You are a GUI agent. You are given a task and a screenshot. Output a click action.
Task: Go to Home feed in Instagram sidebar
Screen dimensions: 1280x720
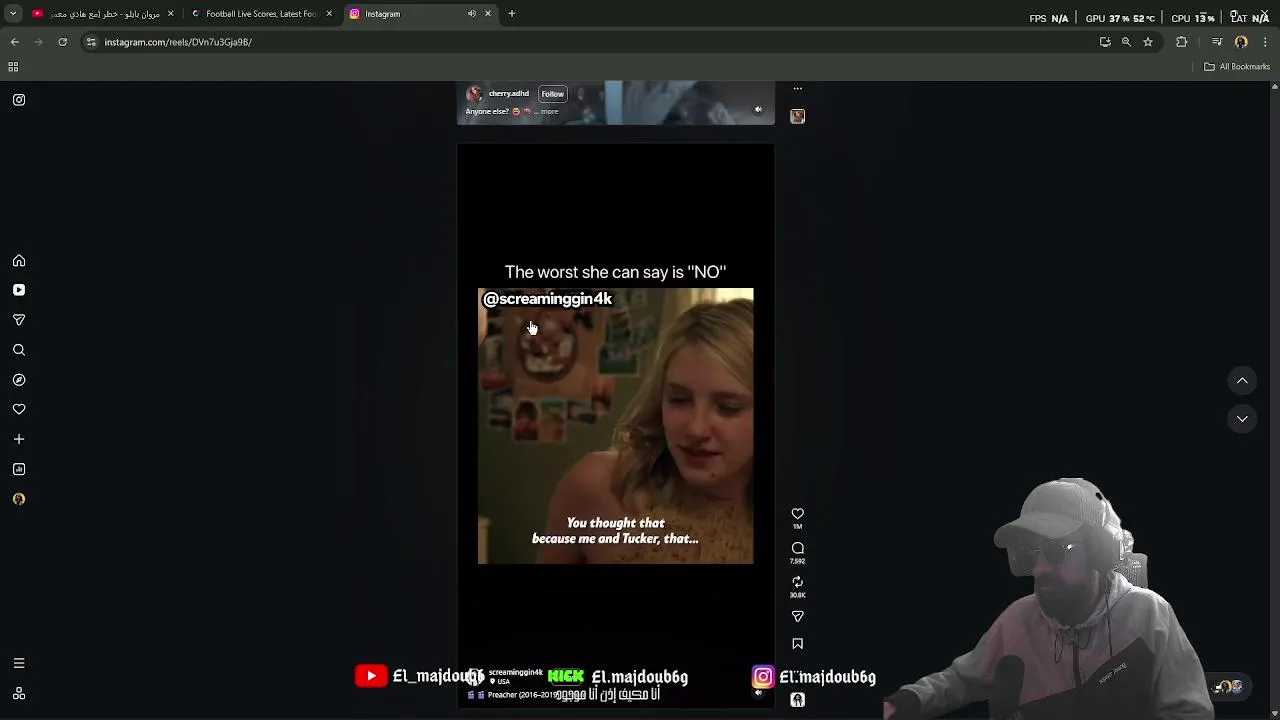pyautogui.click(x=19, y=261)
